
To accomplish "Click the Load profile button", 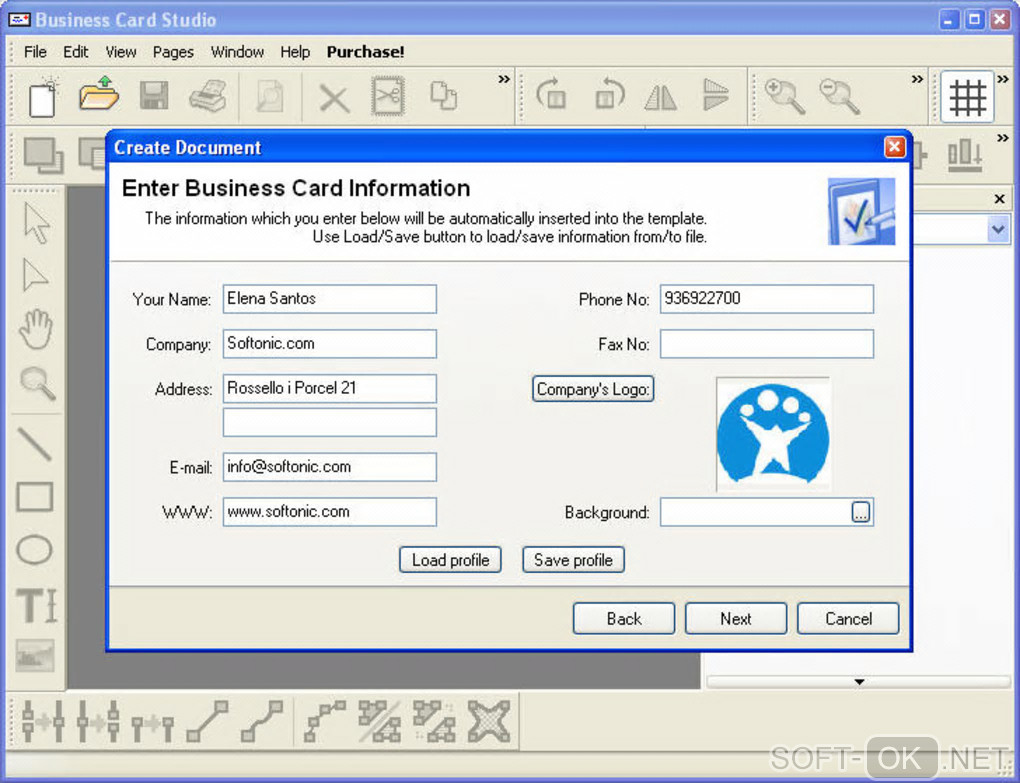I will (450, 560).
